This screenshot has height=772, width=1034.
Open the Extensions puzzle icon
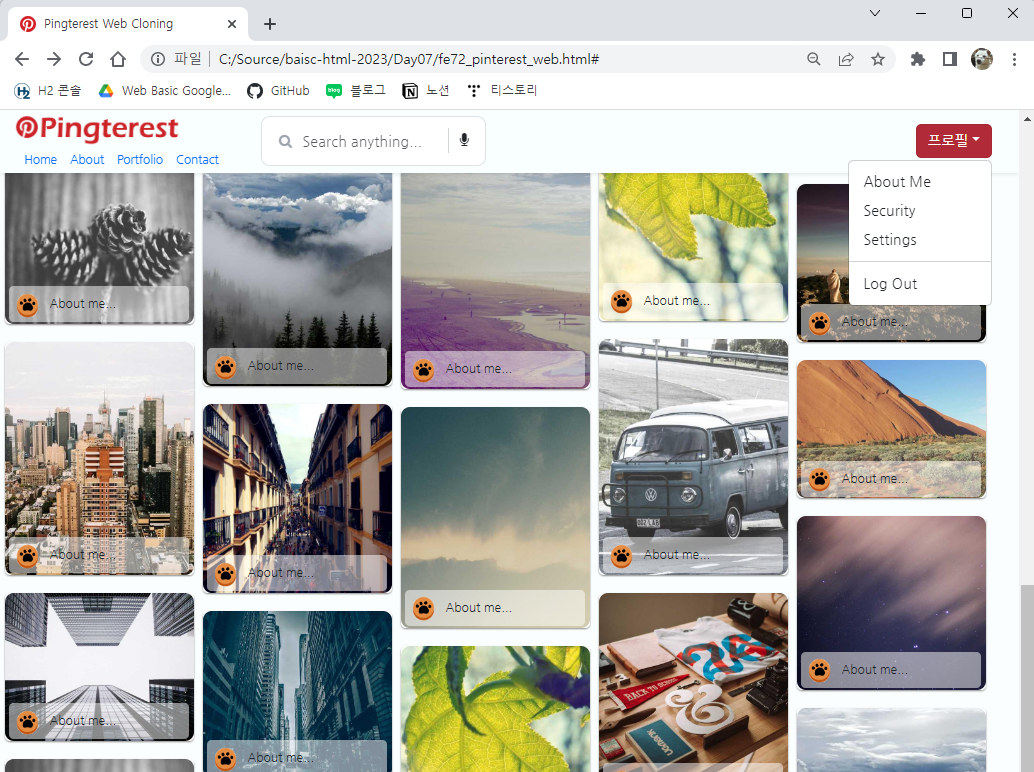point(917,59)
